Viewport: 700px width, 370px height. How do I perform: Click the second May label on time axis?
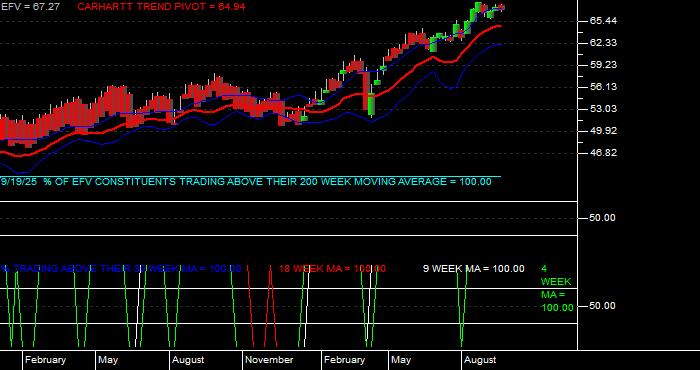(x=401, y=360)
